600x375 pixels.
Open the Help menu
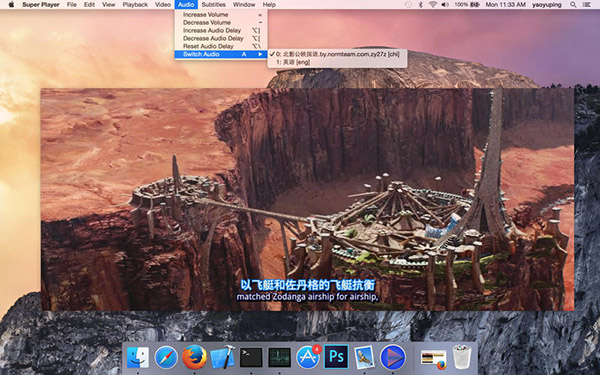point(269,5)
